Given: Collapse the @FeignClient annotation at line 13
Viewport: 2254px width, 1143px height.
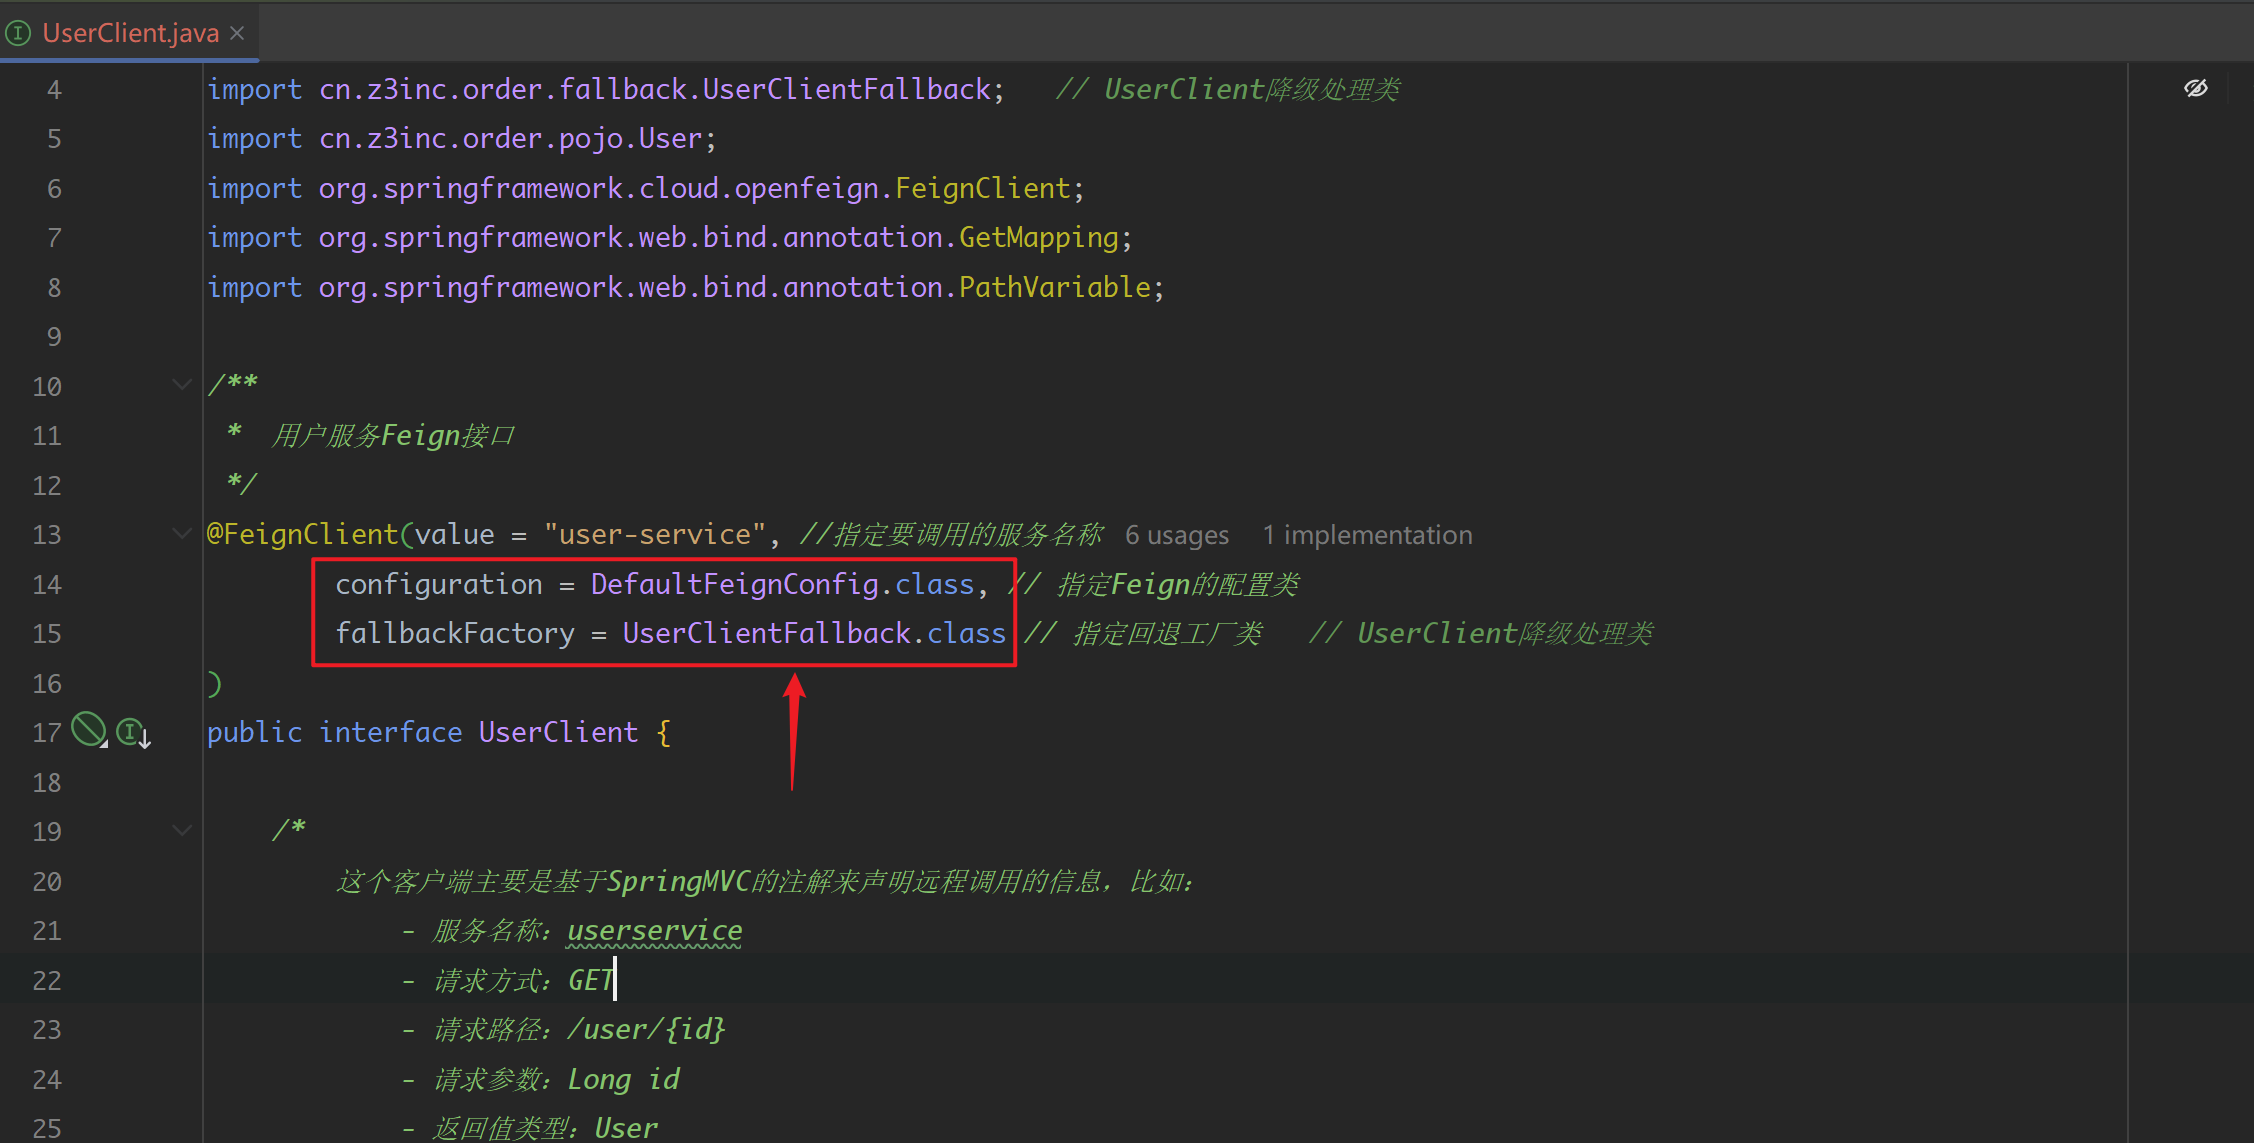Looking at the screenshot, I should pyautogui.click(x=181, y=533).
